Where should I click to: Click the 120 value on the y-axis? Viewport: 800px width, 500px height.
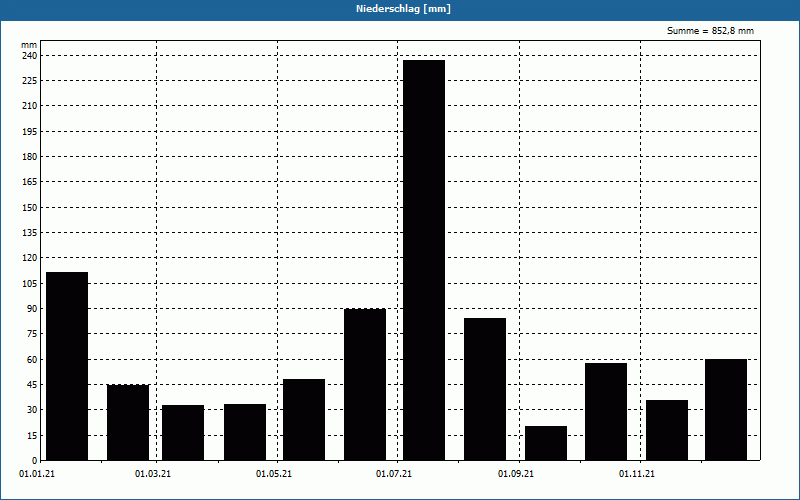[x=30, y=258]
